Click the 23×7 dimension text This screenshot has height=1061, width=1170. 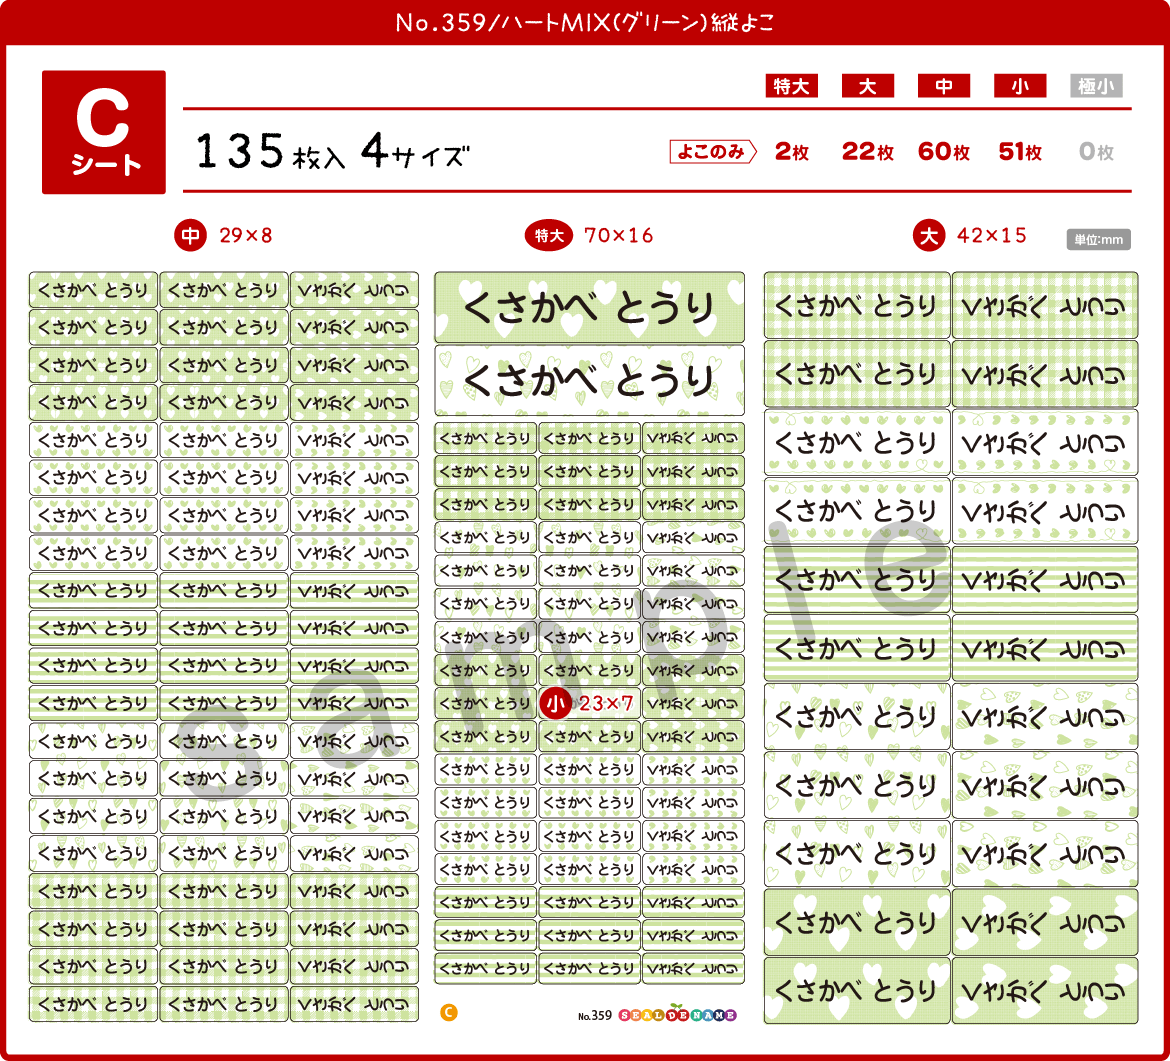point(606,703)
